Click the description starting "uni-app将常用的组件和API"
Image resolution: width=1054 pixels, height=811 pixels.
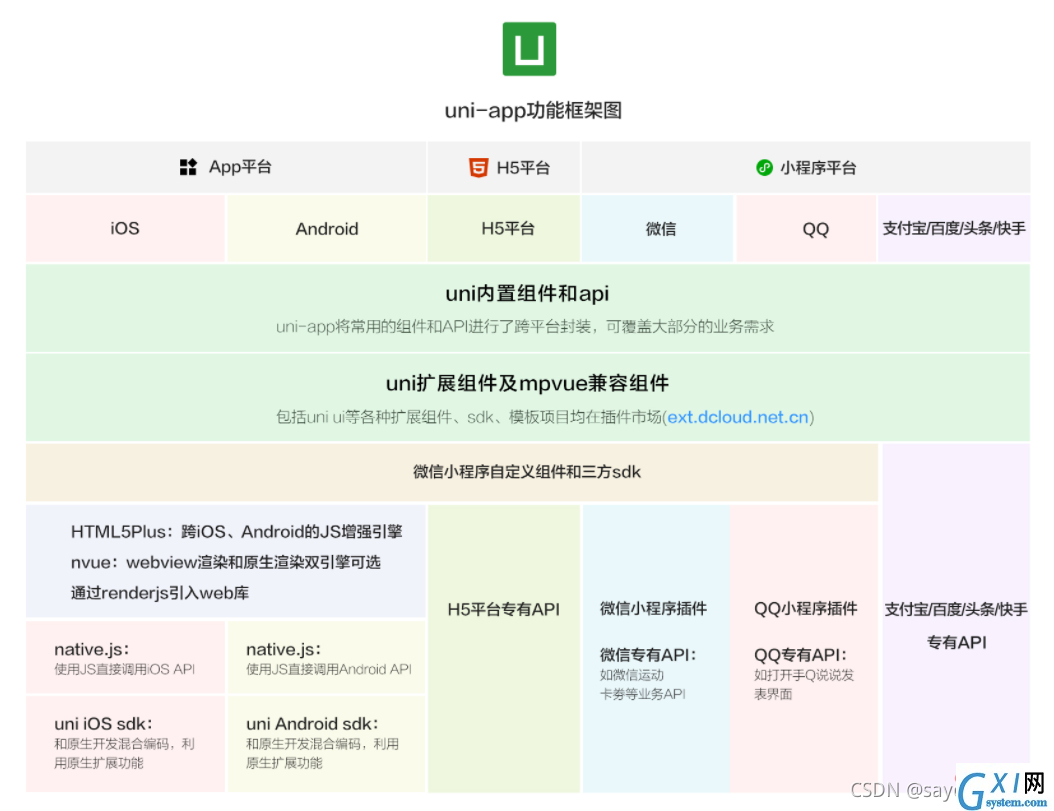525,327
